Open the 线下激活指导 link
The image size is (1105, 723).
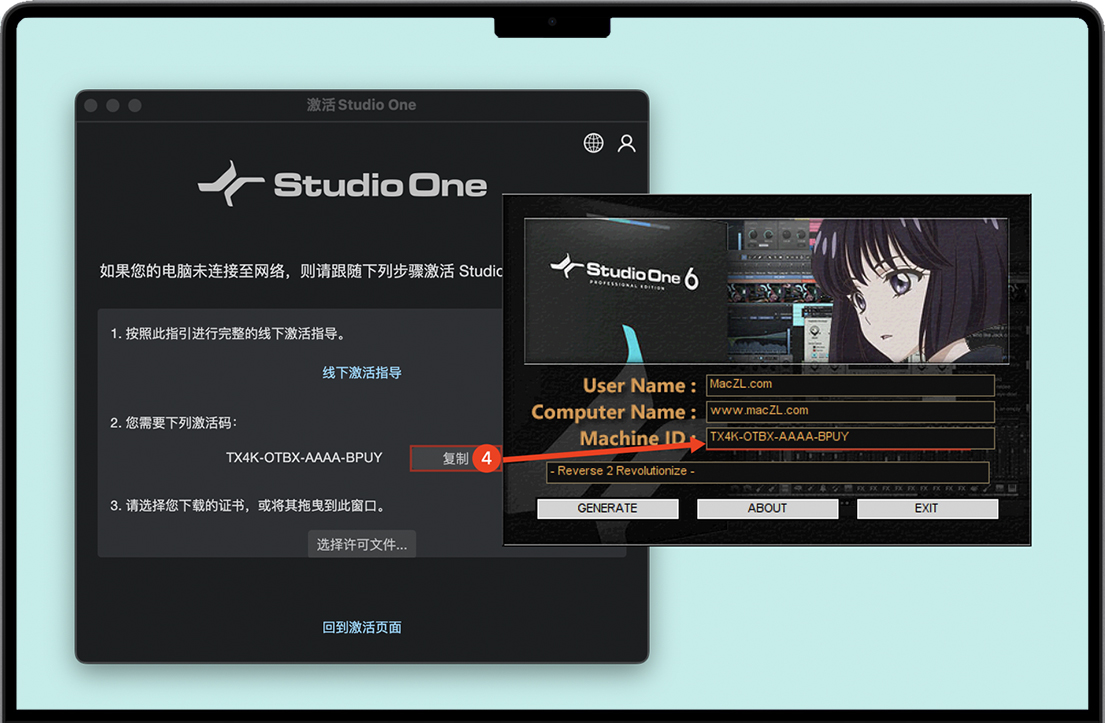coord(362,372)
